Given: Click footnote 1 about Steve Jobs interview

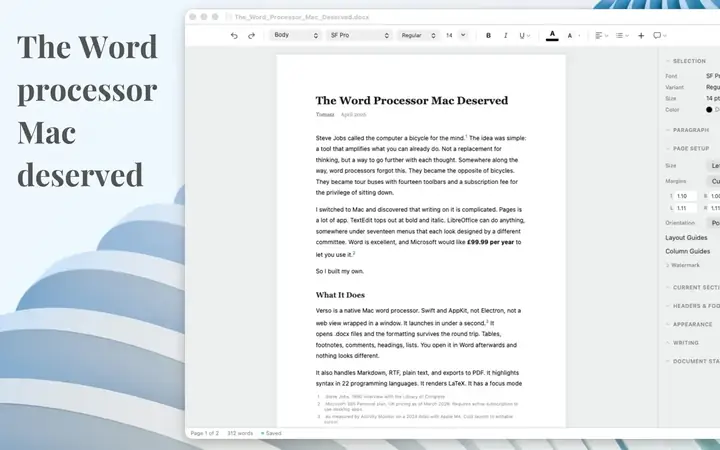Looking at the screenshot, I should click(x=381, y=396).
